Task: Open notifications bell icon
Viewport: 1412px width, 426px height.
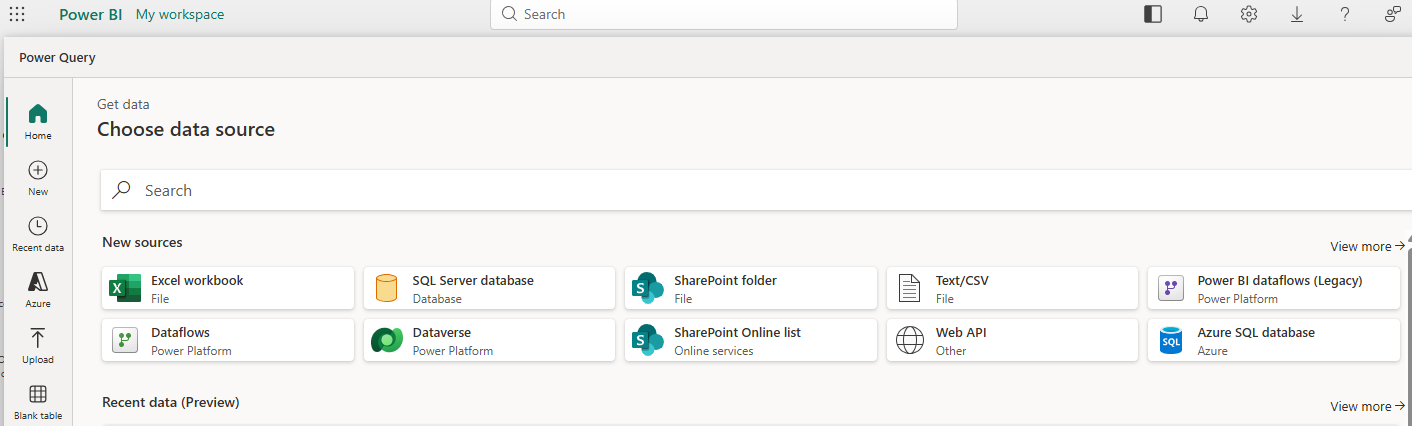Action: (x=1201, y=14)
